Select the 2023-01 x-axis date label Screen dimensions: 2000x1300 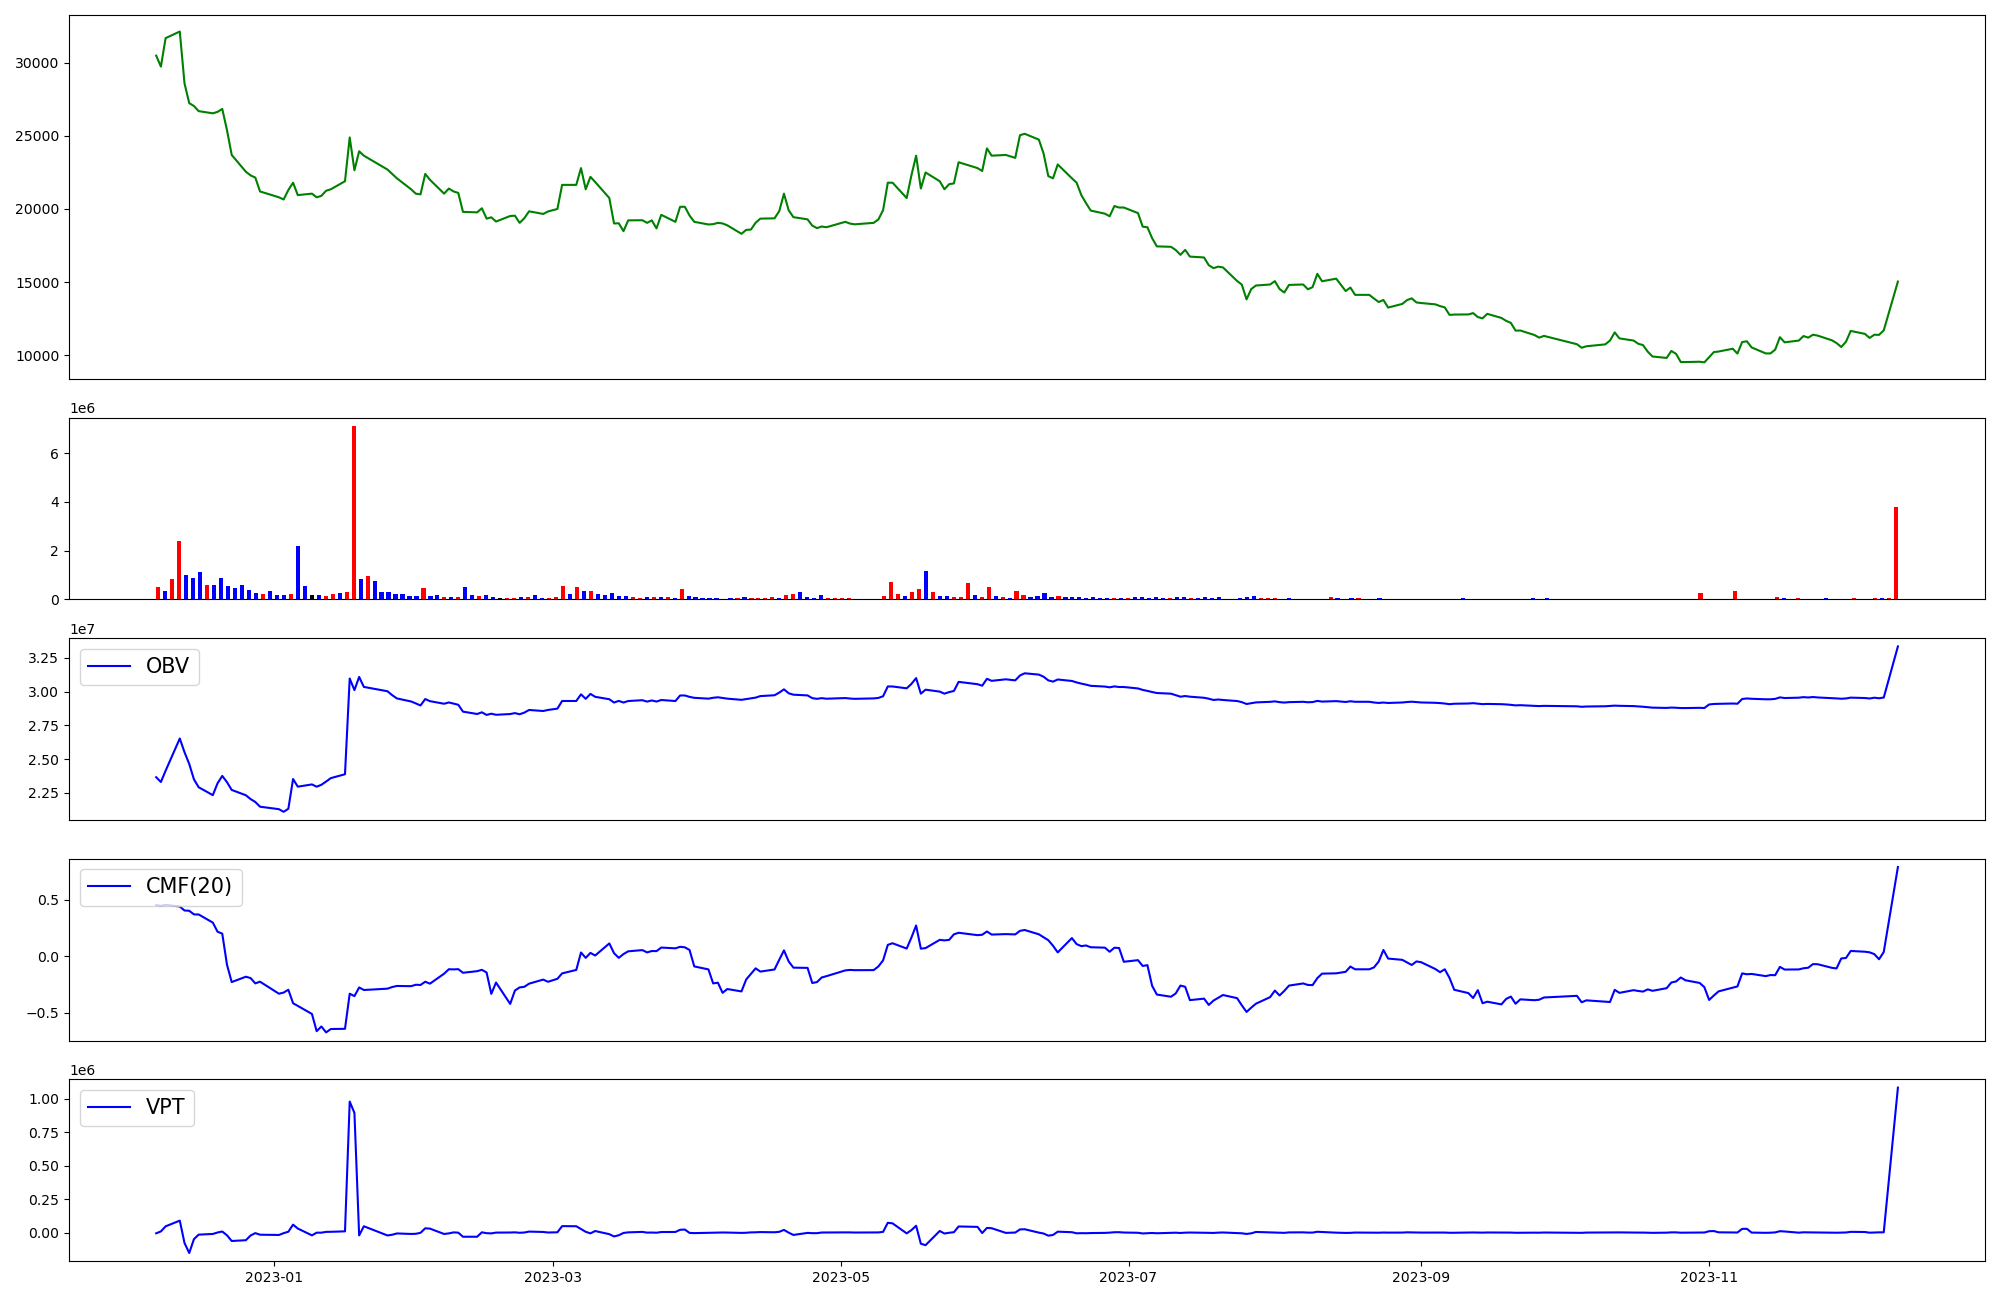(x=274, y=1277)
